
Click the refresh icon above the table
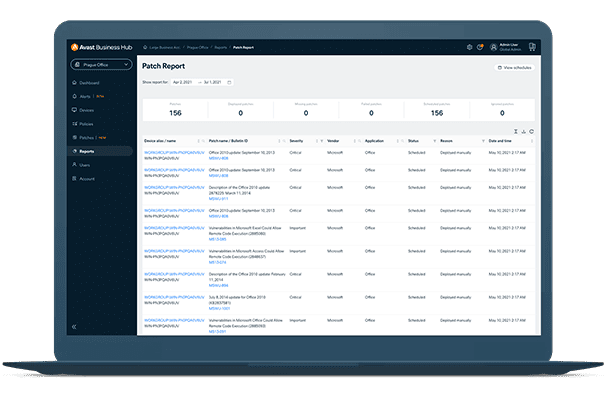coord(532,132)
